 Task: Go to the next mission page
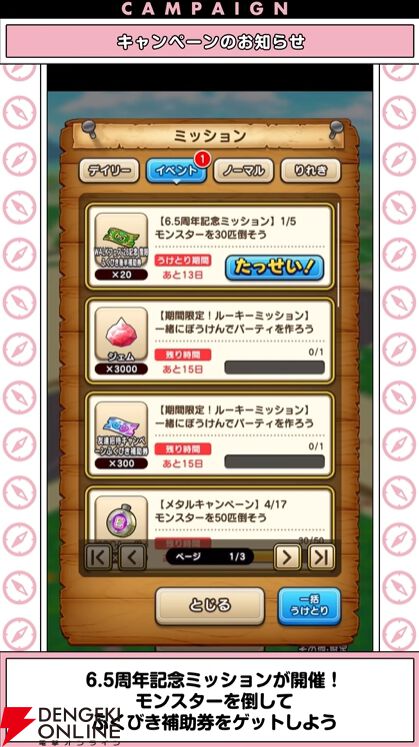click(287, 556)
